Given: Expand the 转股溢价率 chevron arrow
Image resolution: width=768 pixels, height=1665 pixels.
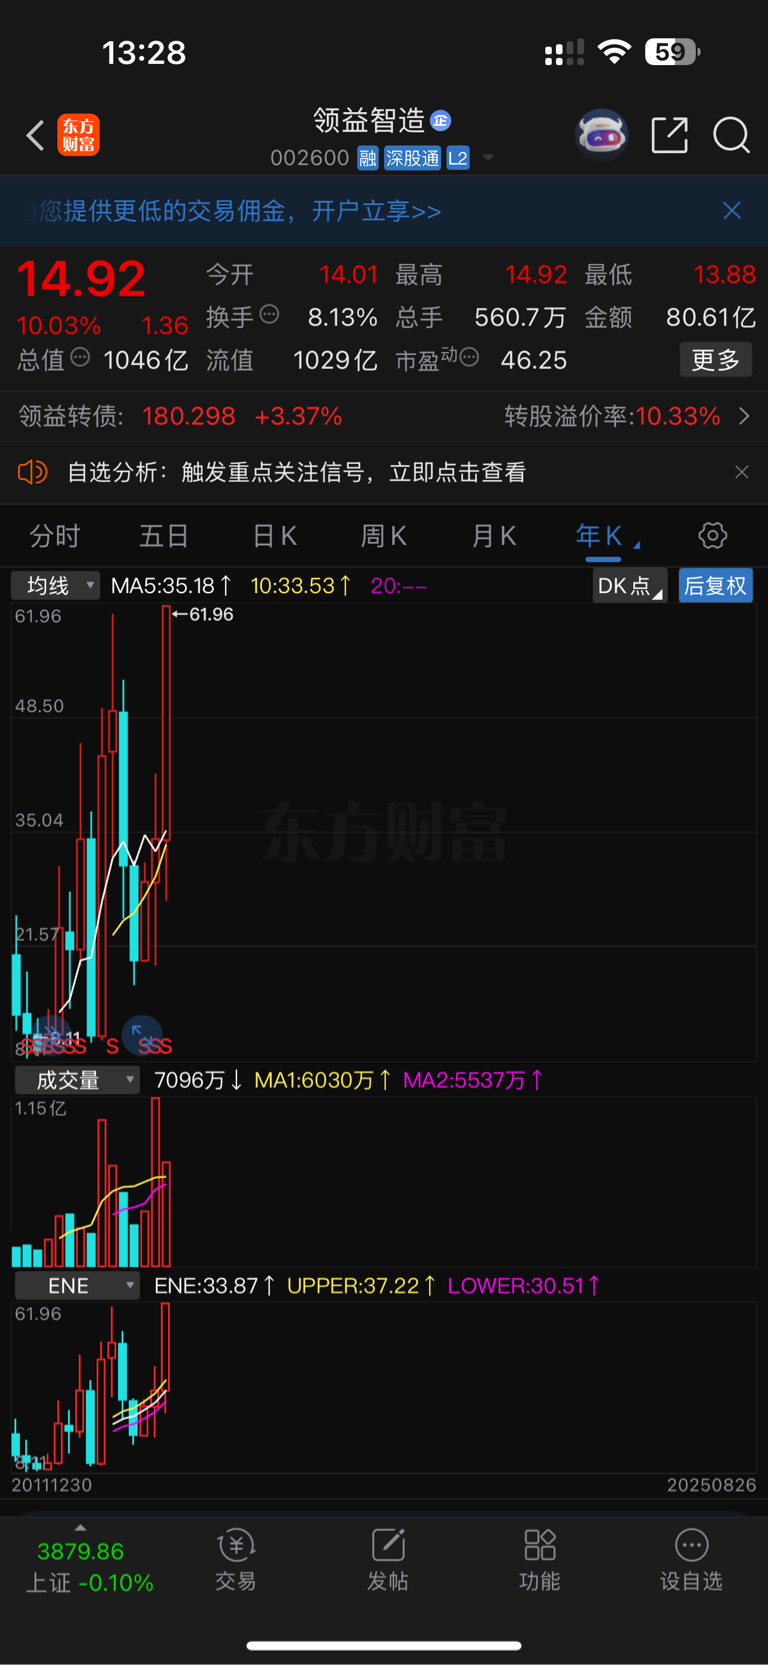Looking at the screenshot, I should click(x=744, y=416).
